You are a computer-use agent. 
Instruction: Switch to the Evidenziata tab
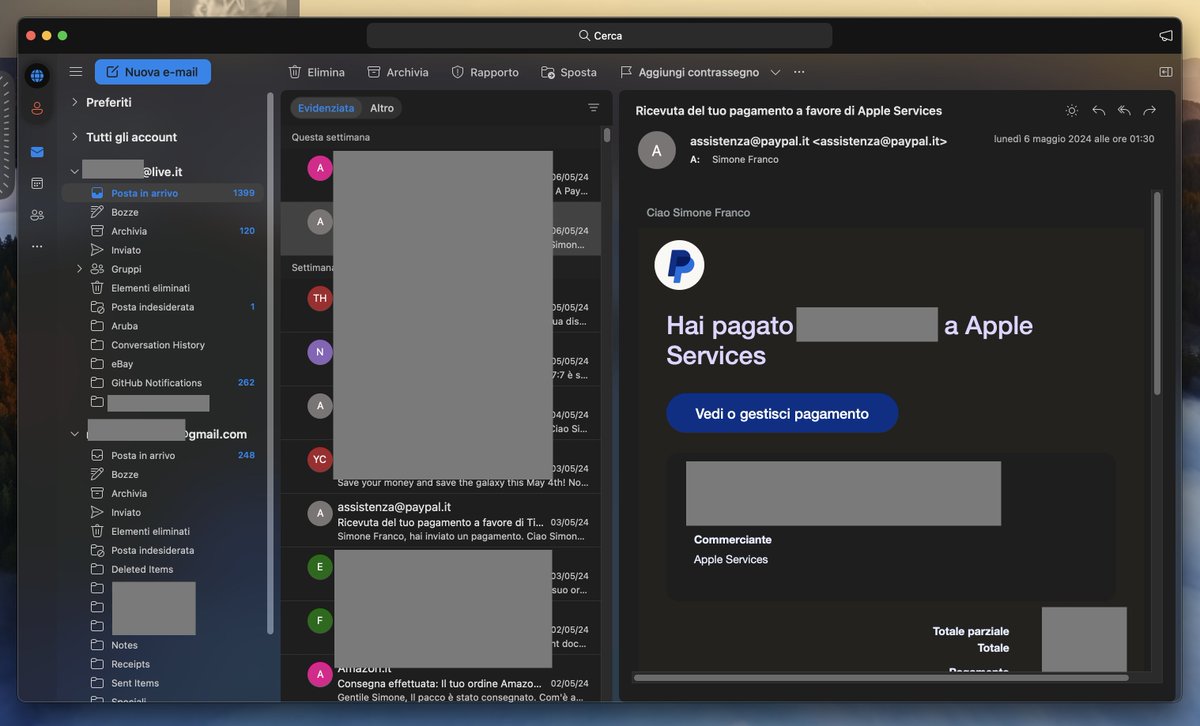pyautogui.click(x=326, y=108)
